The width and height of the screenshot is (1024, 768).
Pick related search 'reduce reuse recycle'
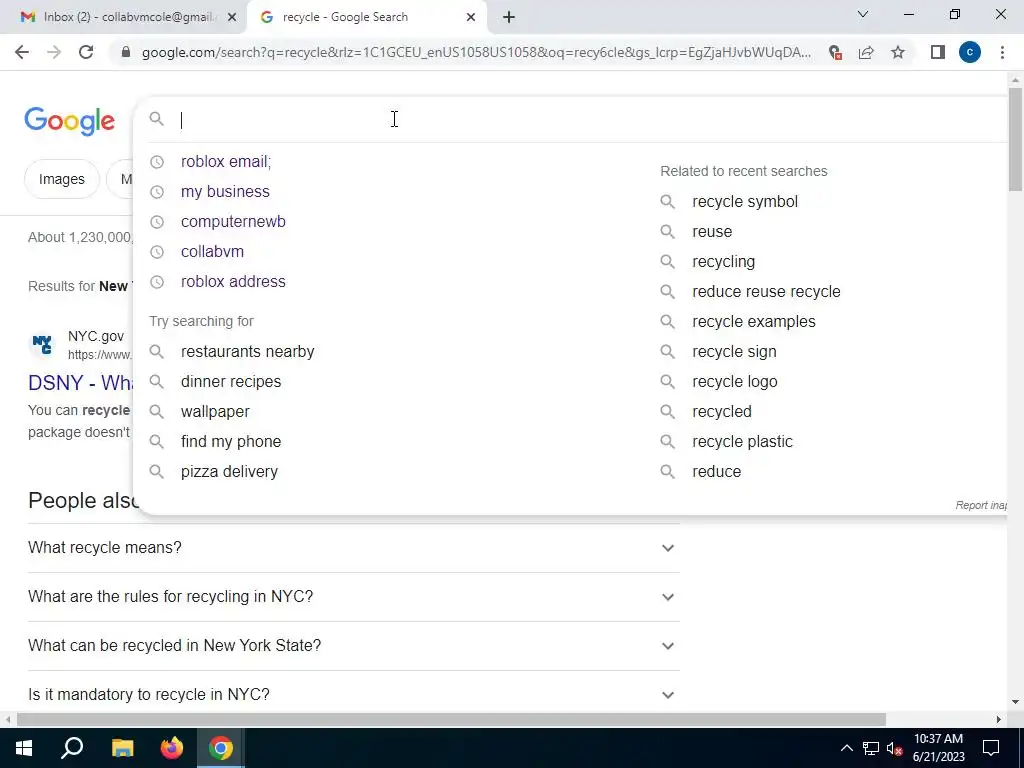766,292
